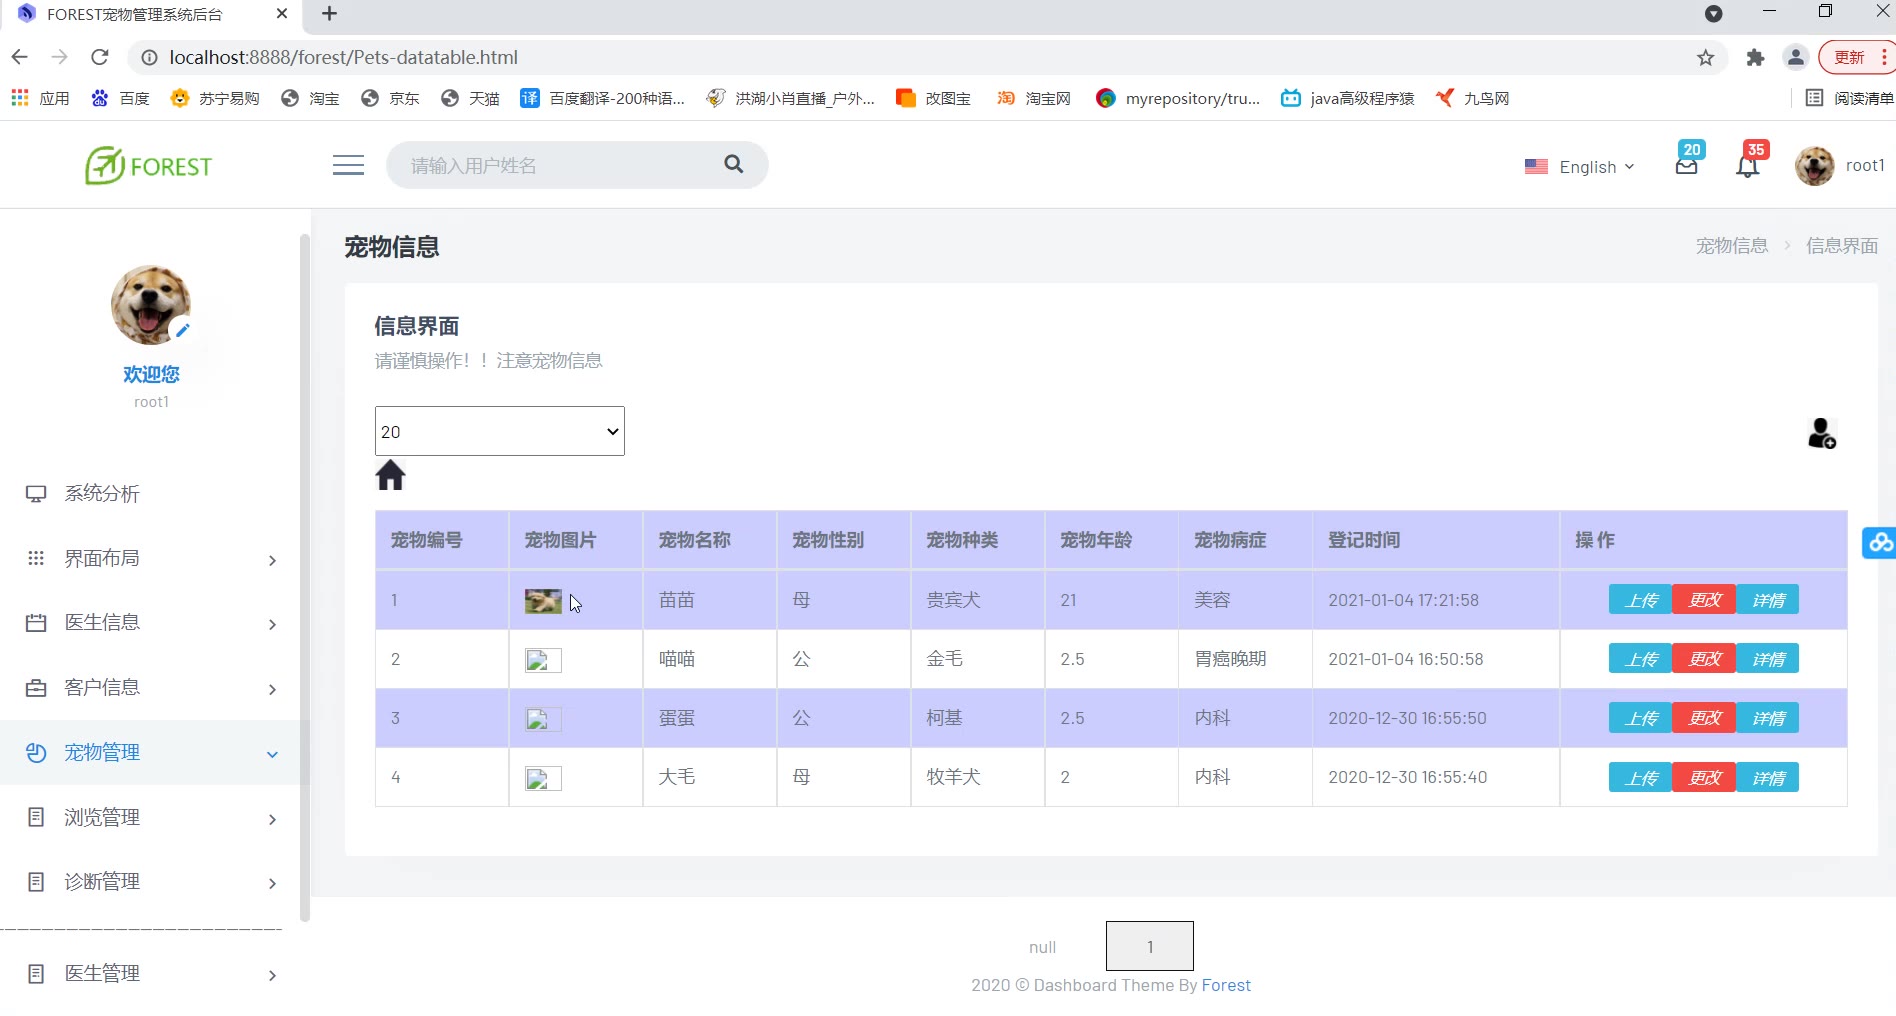Click the blue cloud floating icon
This screenshot has height=1016, width=1896.
point(1879,542)
